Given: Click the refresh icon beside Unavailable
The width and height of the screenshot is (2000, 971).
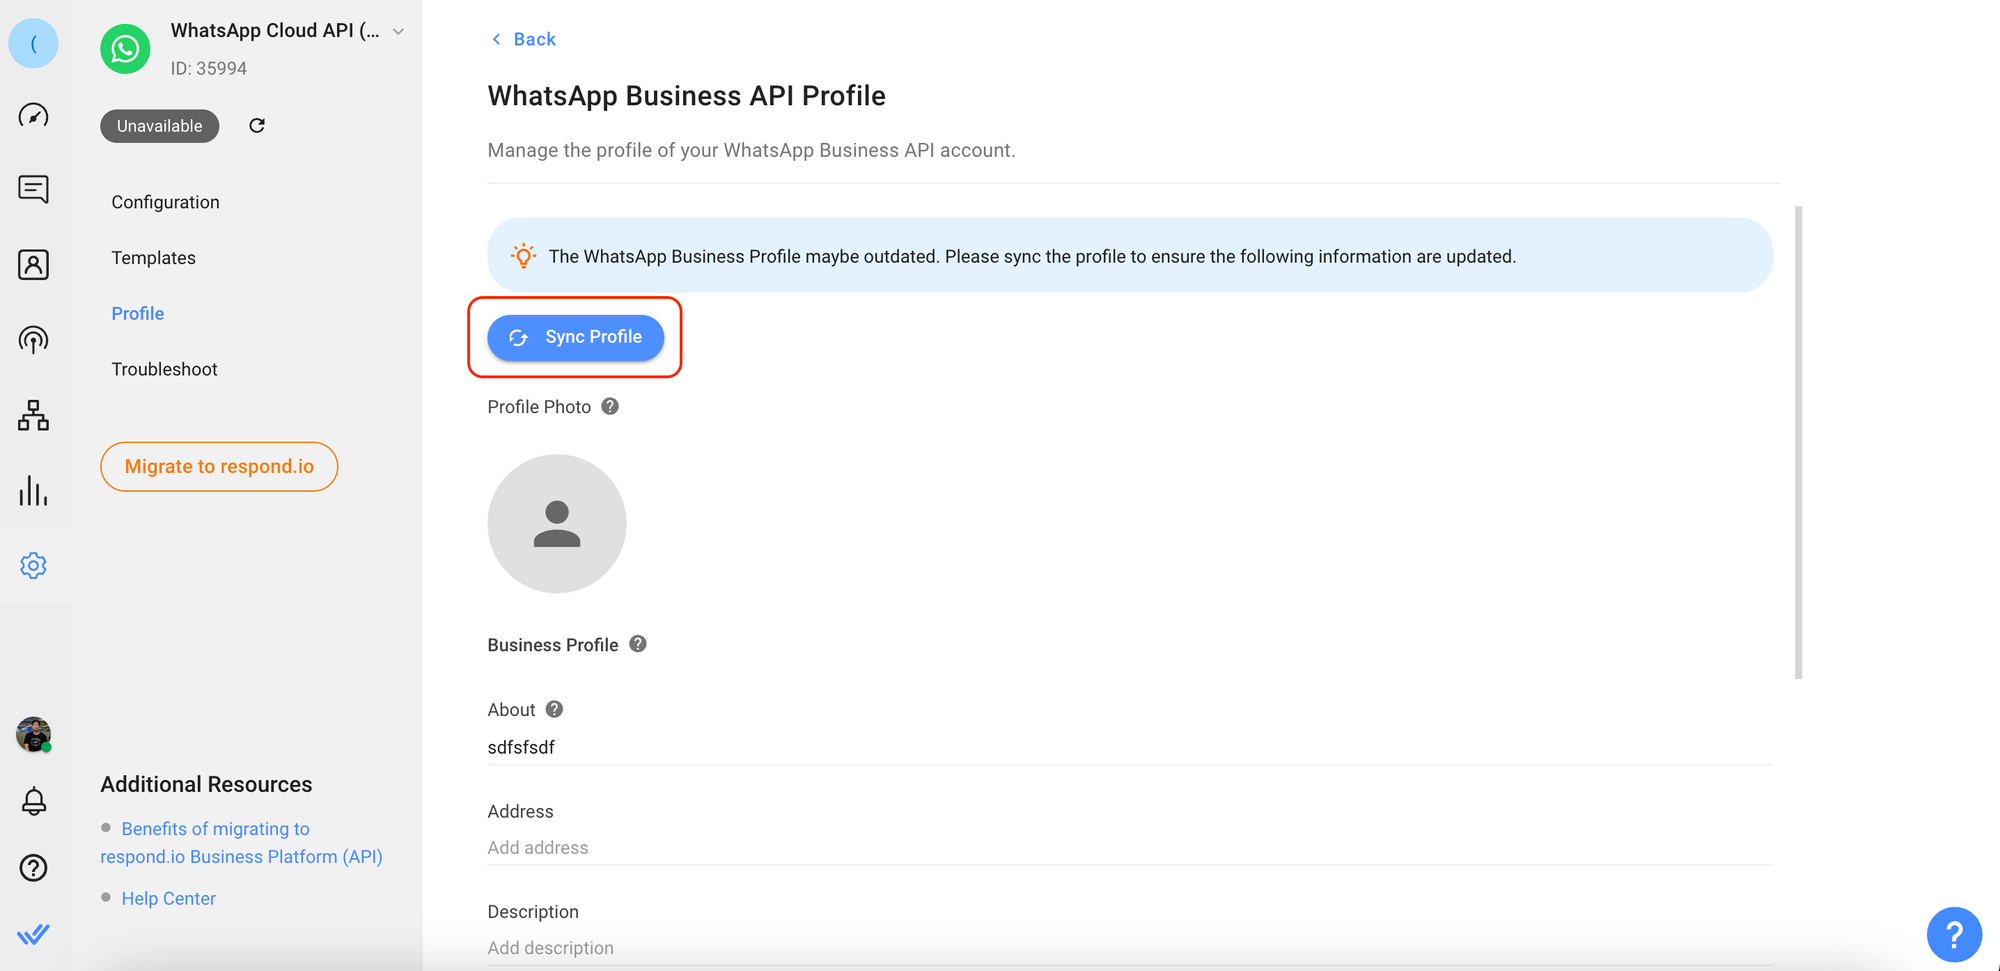Looking at the screenshot, I should (257, 125).
